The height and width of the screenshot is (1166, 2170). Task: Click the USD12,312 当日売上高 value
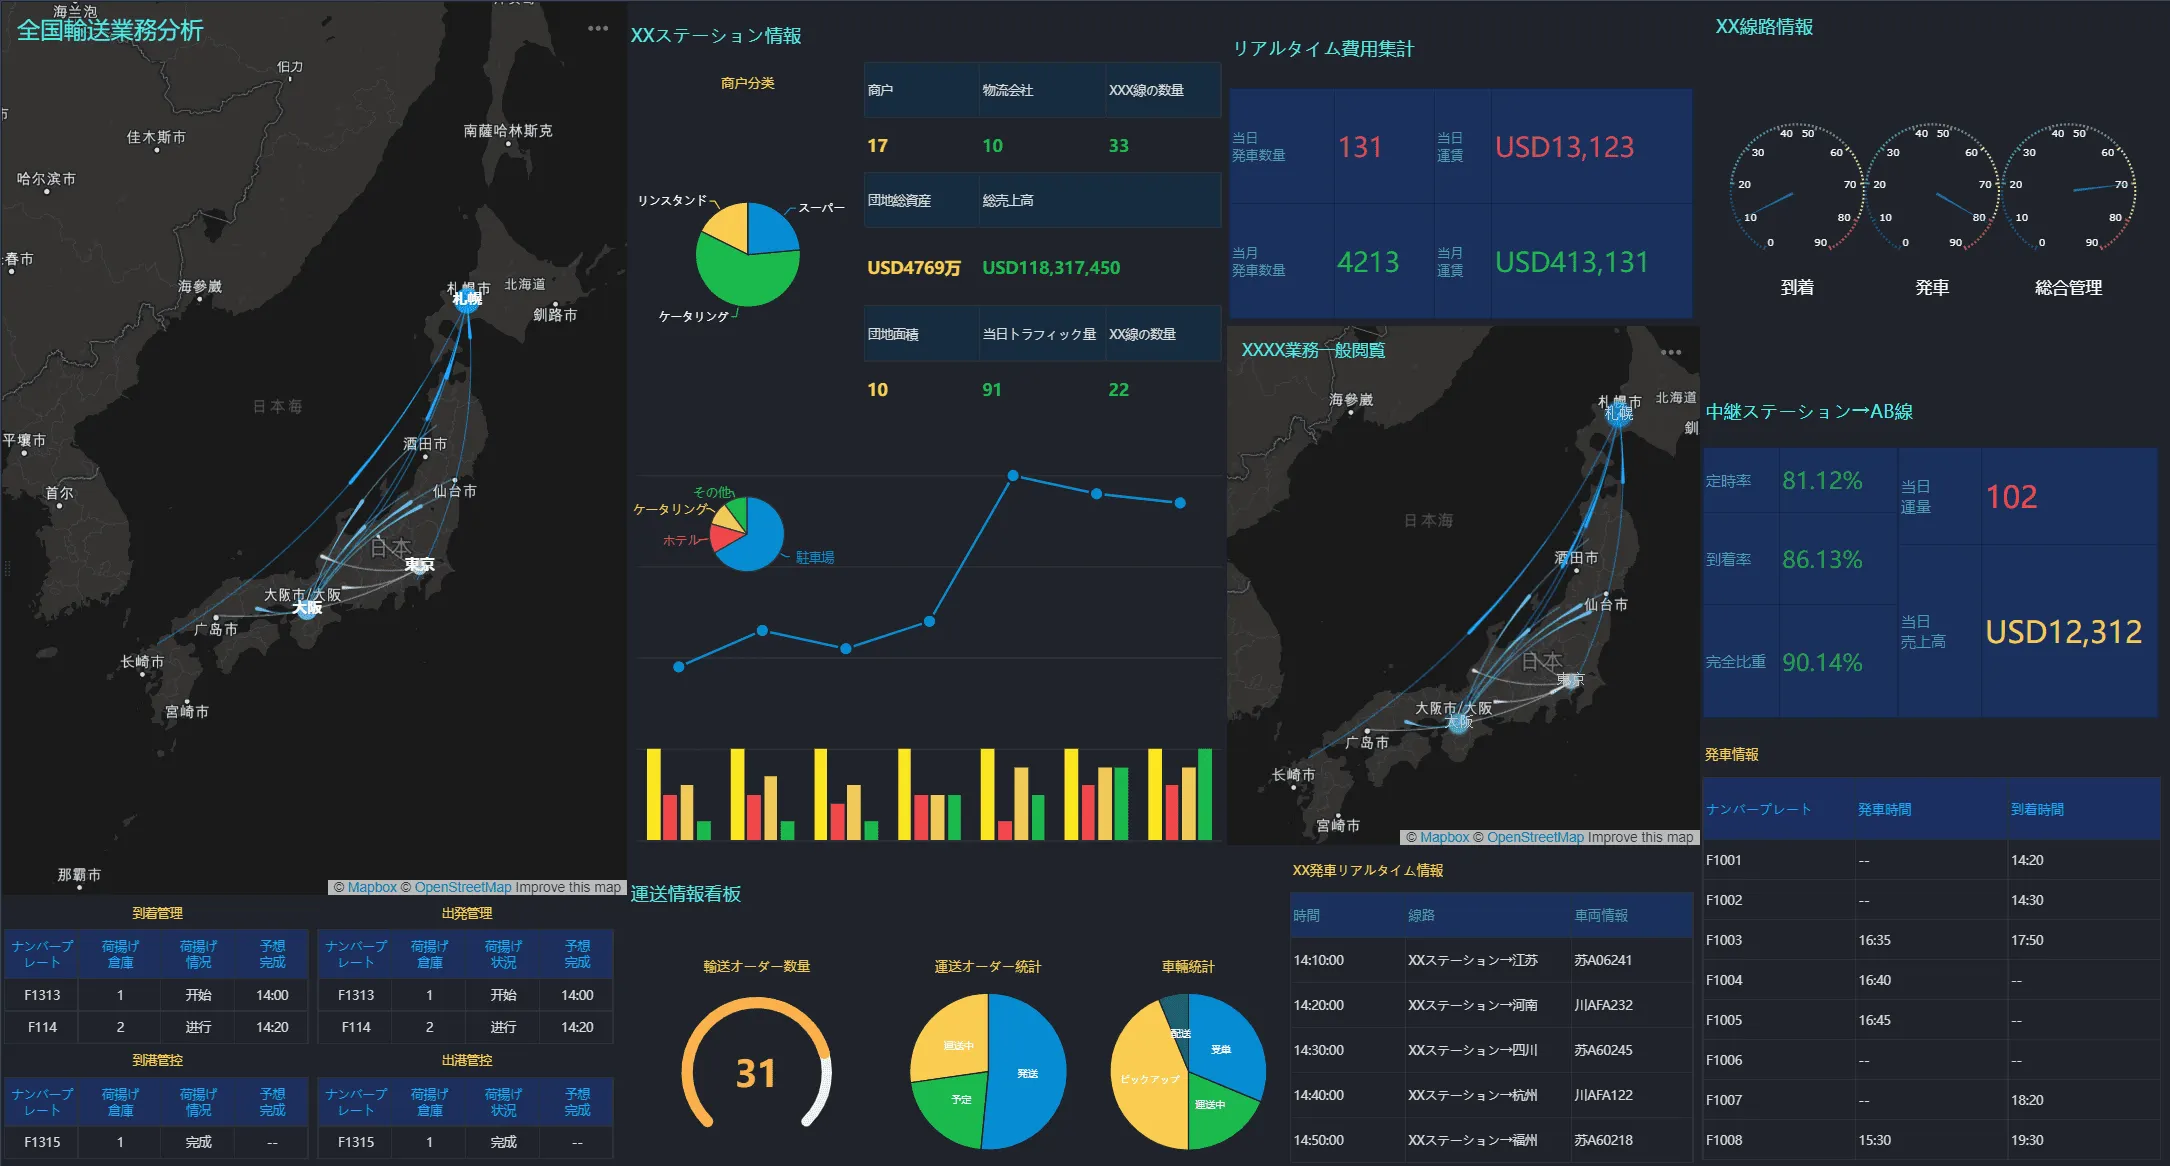point(2063,632)
